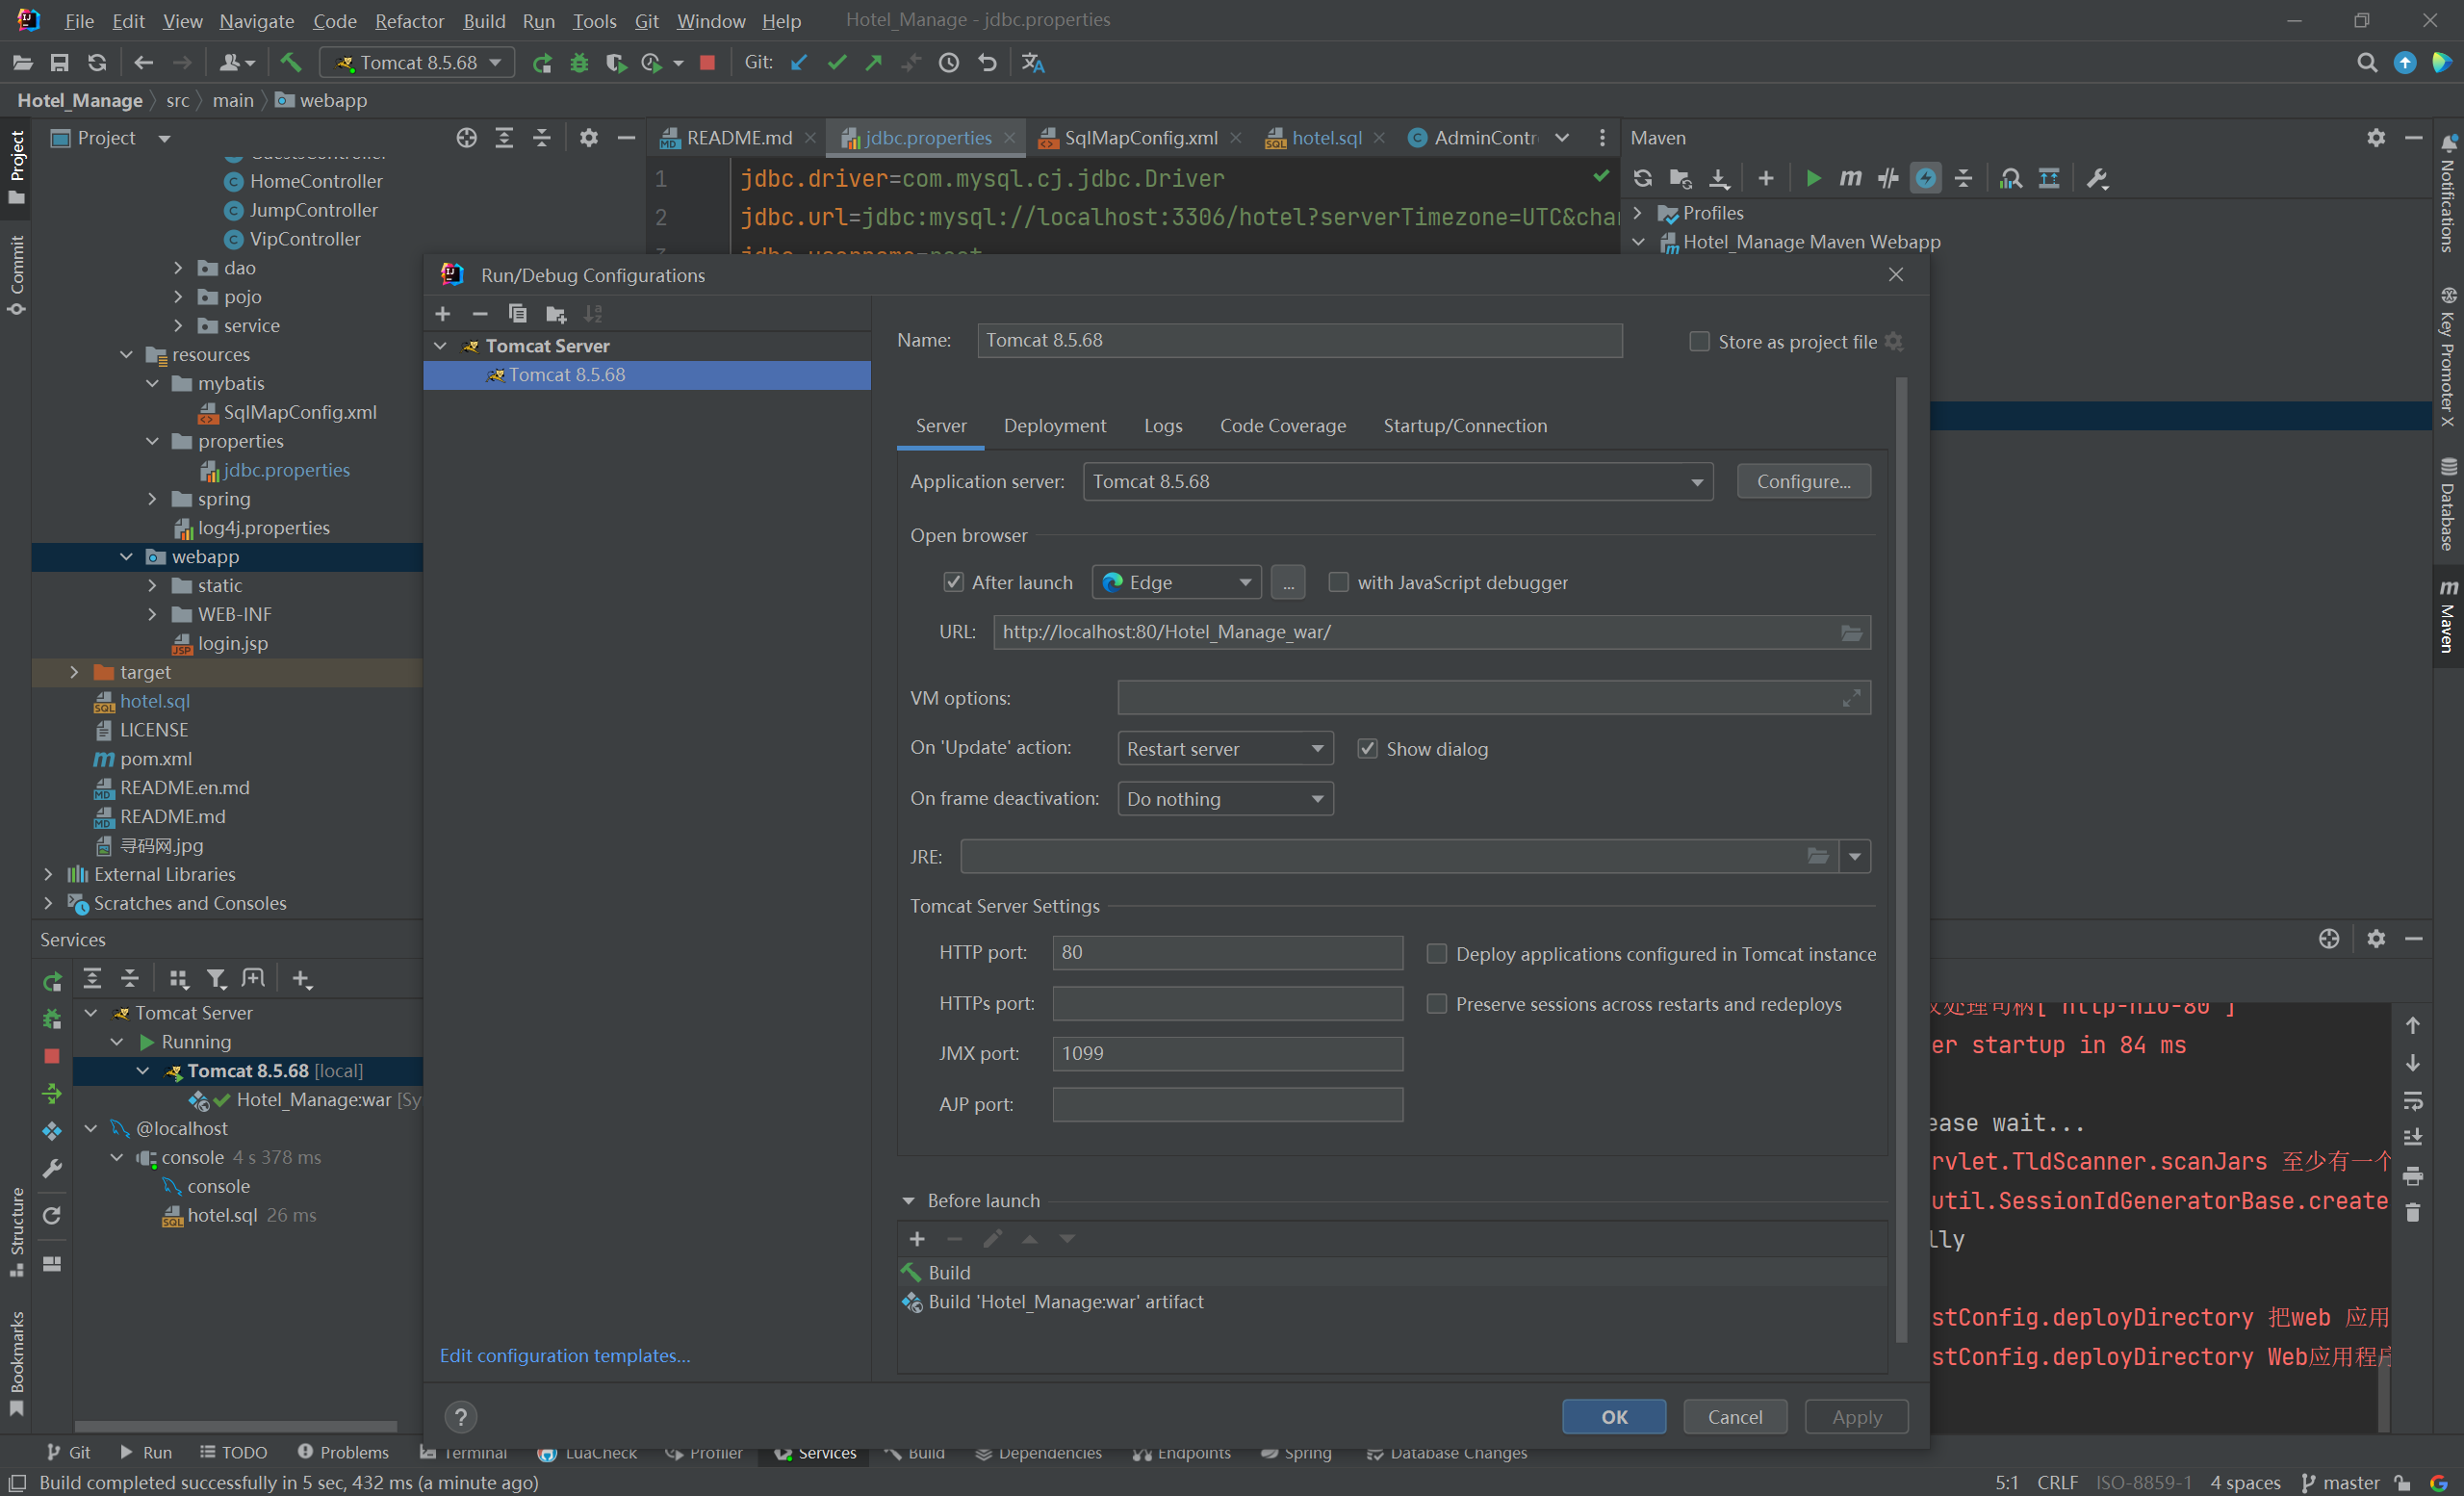Open On 'Update' action Restart server dropdown
2464x1496 pixels.
click(x=1225, y=749)
